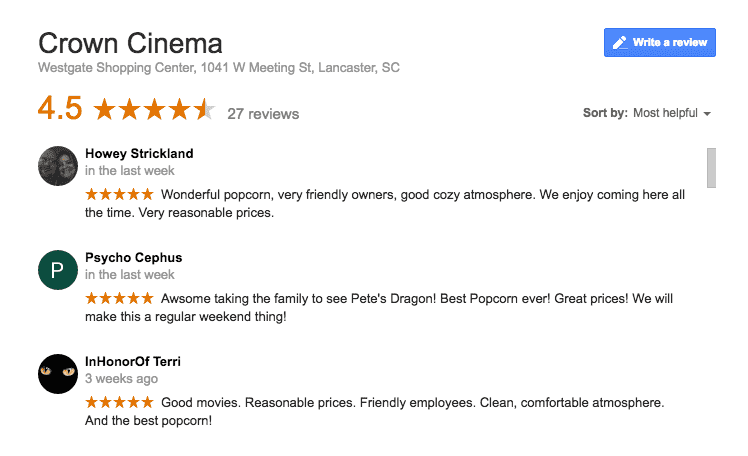
Task: Click the Write a review button
Action: tap(659, 42)
